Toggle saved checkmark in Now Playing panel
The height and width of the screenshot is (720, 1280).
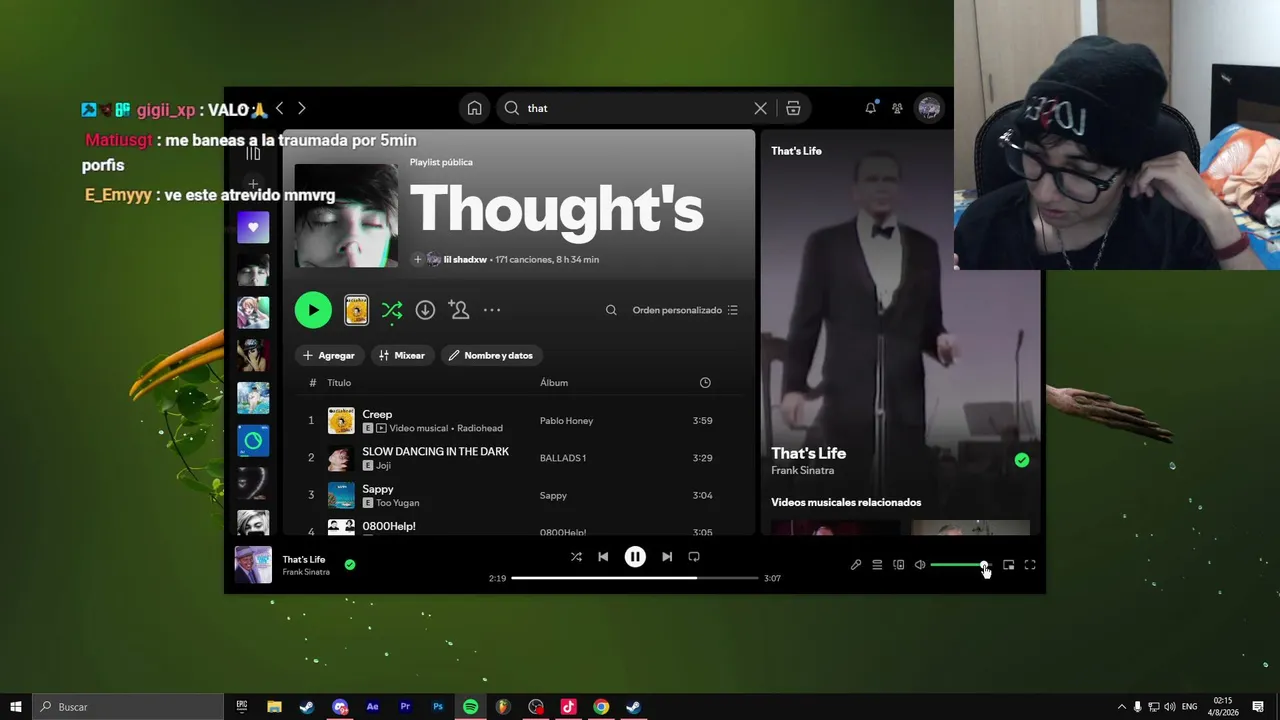pos(1021,460)
